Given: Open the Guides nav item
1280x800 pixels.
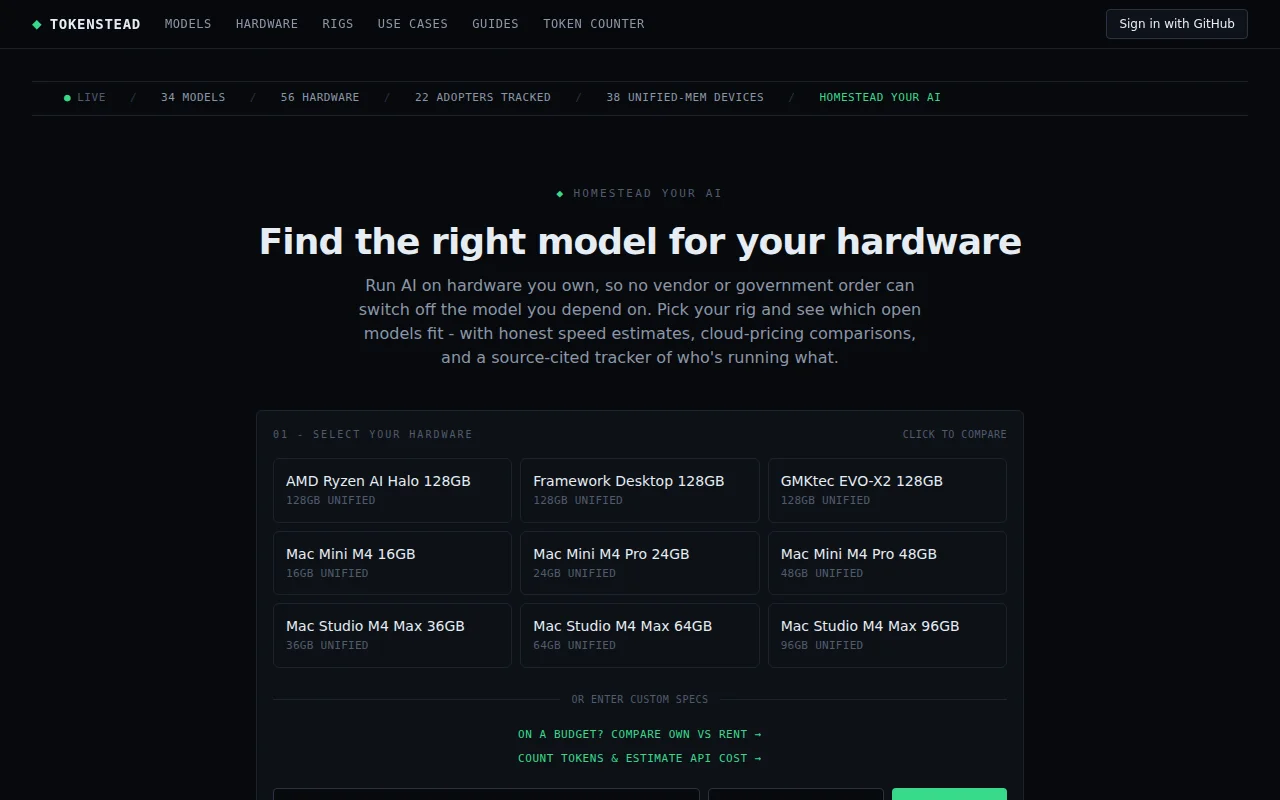Looking at the screenshot, I should (495, 24).
